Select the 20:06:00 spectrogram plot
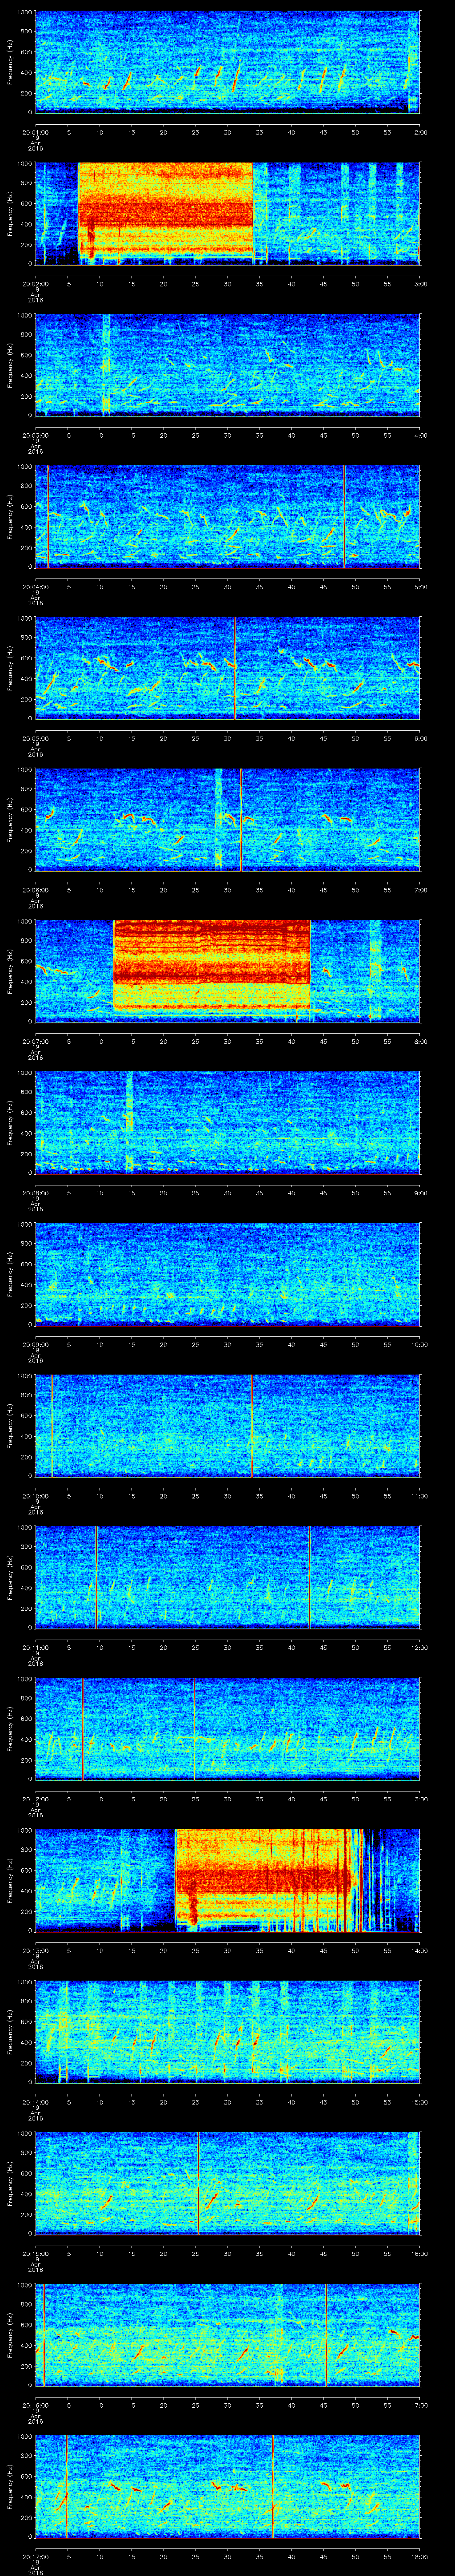This screenshot has height=2576, width=455. click(x=227, y=819)
